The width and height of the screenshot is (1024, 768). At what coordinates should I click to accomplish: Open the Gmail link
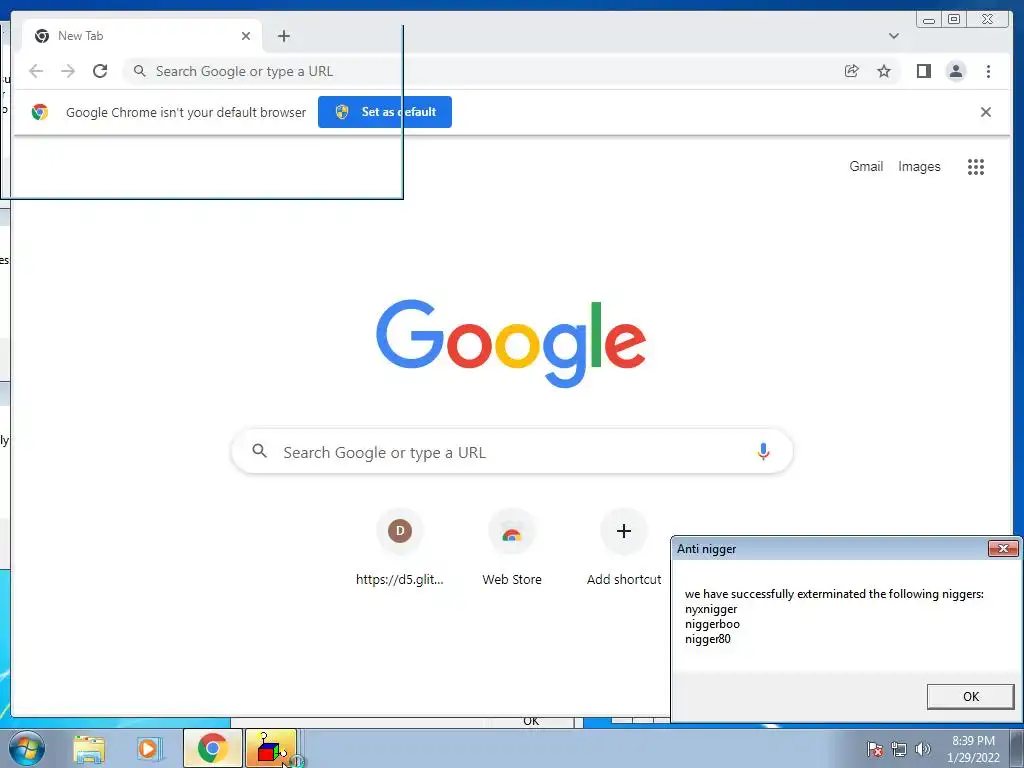point(866,167)
